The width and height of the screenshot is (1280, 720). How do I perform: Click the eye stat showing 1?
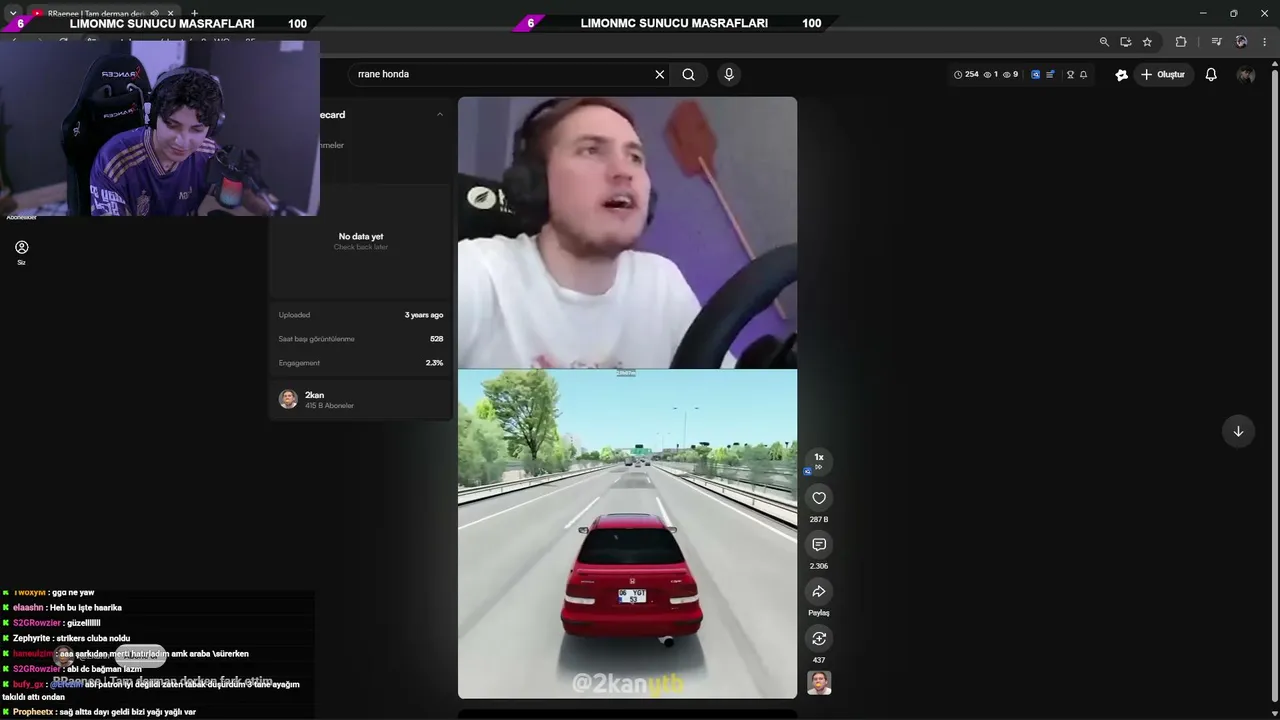991,74
